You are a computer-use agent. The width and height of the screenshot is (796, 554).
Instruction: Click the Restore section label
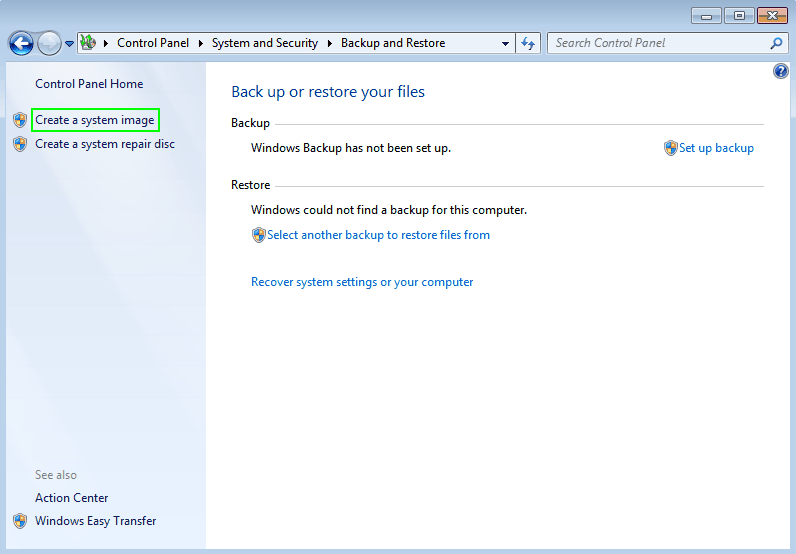(250, 185)
